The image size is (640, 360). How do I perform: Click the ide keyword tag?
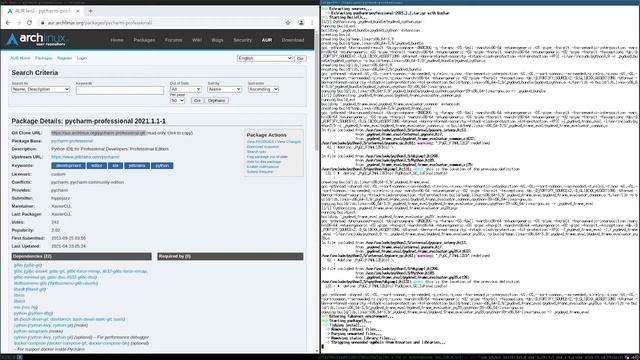tap(116, 166)
